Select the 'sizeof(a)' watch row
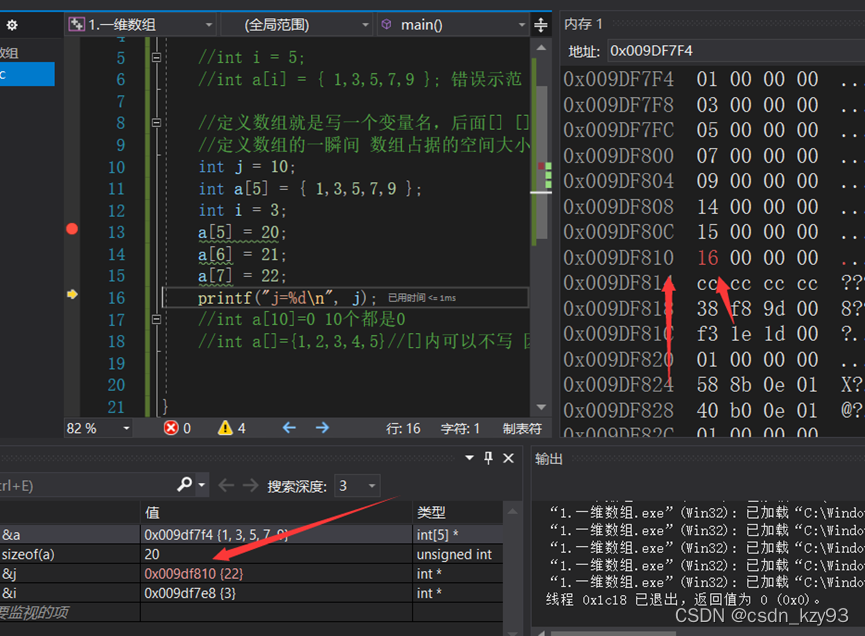The height and width of the screenshot is (636, 865). (251, 554)
